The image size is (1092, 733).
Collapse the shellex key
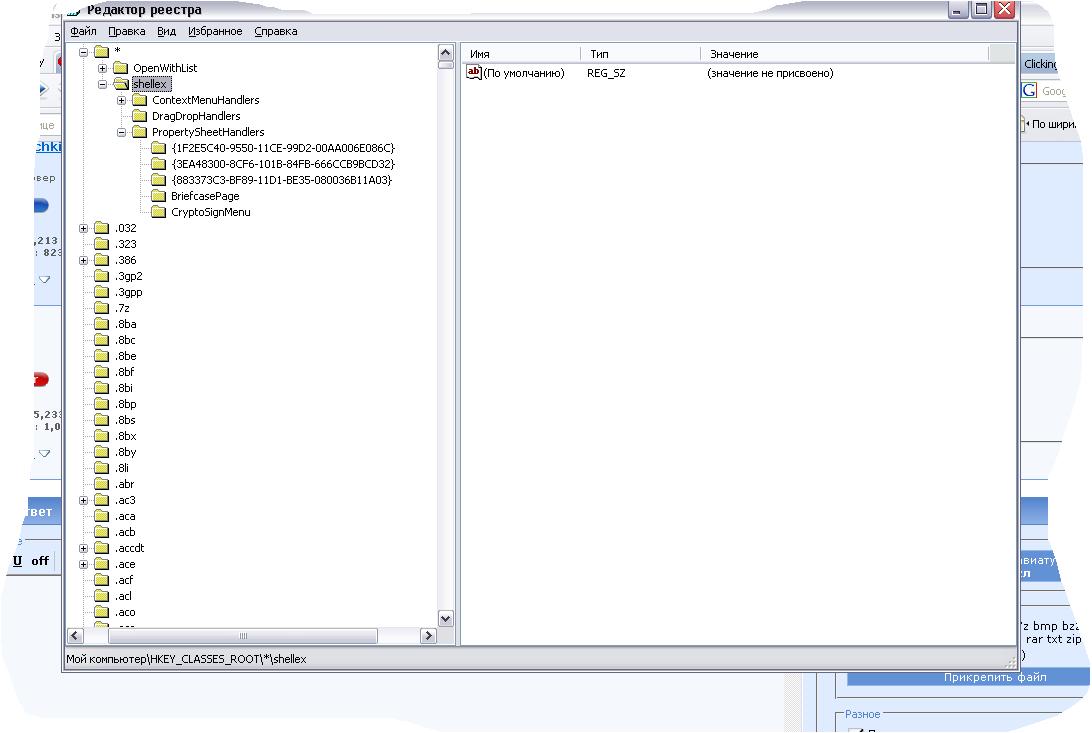coord(102,84)
